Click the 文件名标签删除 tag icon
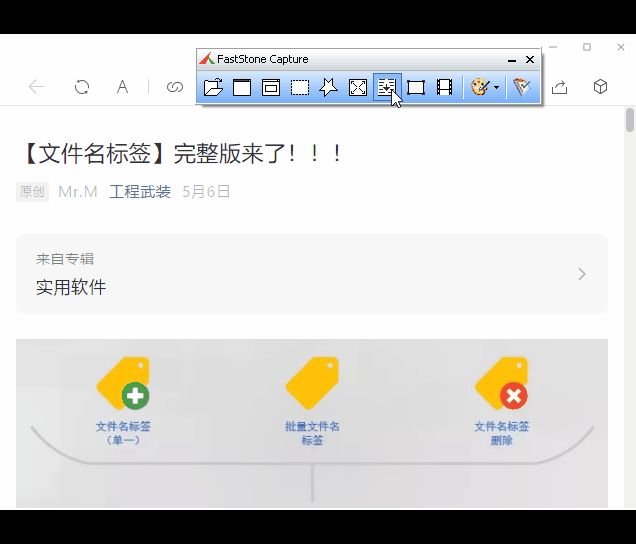The image size is (636, 544). tap(501, 383)
